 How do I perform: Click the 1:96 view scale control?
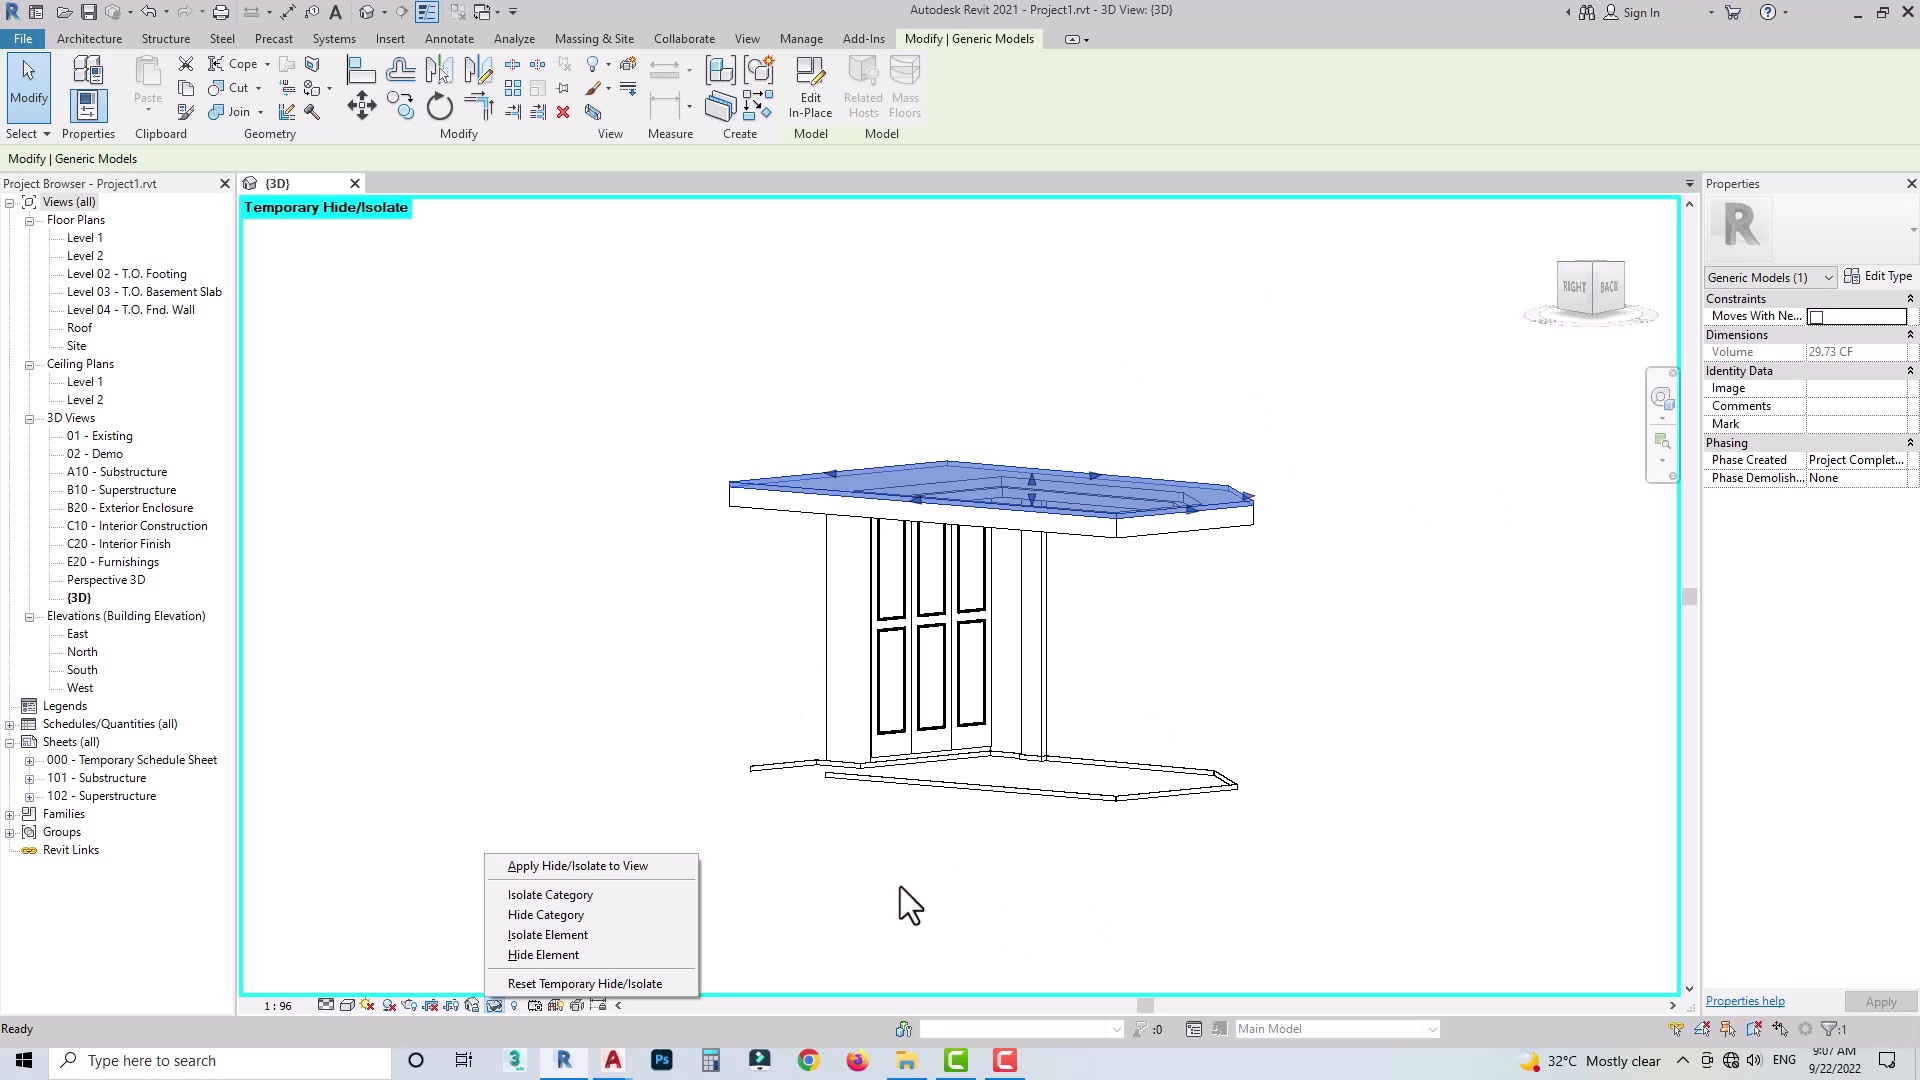pos(278,1005)
